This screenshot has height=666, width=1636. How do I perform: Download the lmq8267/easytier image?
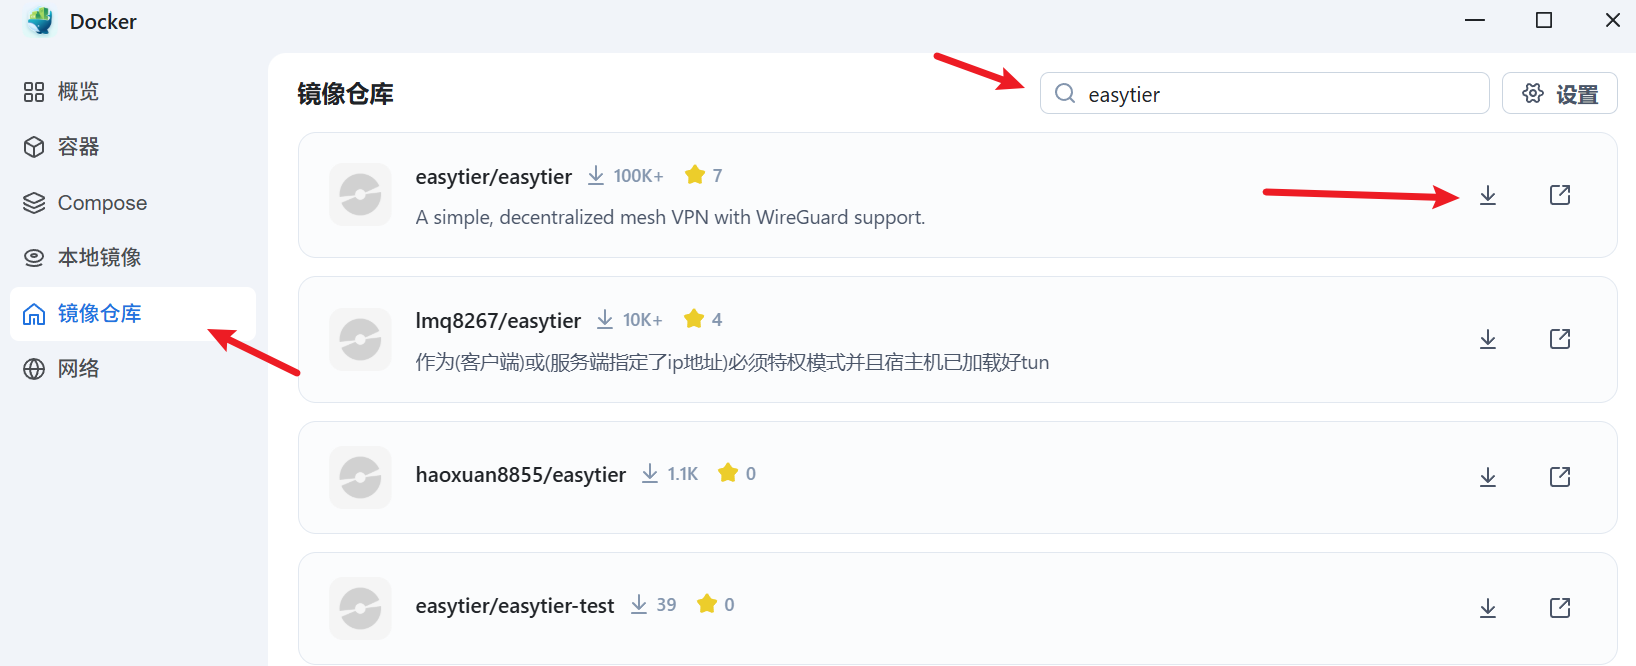click(x=1488, y=339)
